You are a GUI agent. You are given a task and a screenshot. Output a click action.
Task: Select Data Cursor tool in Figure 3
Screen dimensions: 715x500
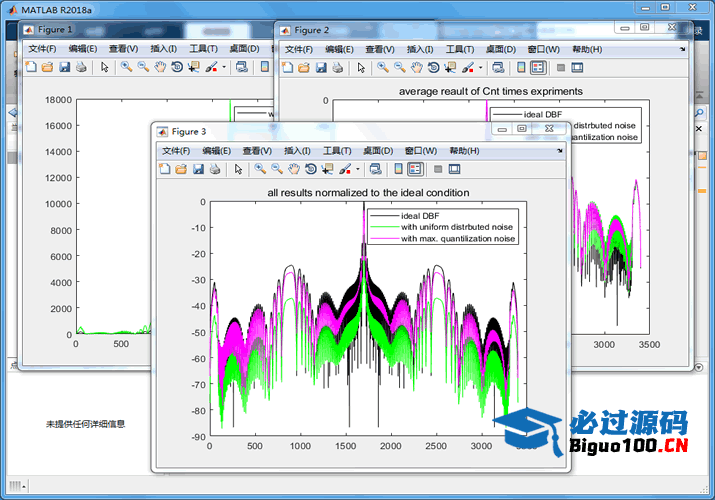[328, 169]
